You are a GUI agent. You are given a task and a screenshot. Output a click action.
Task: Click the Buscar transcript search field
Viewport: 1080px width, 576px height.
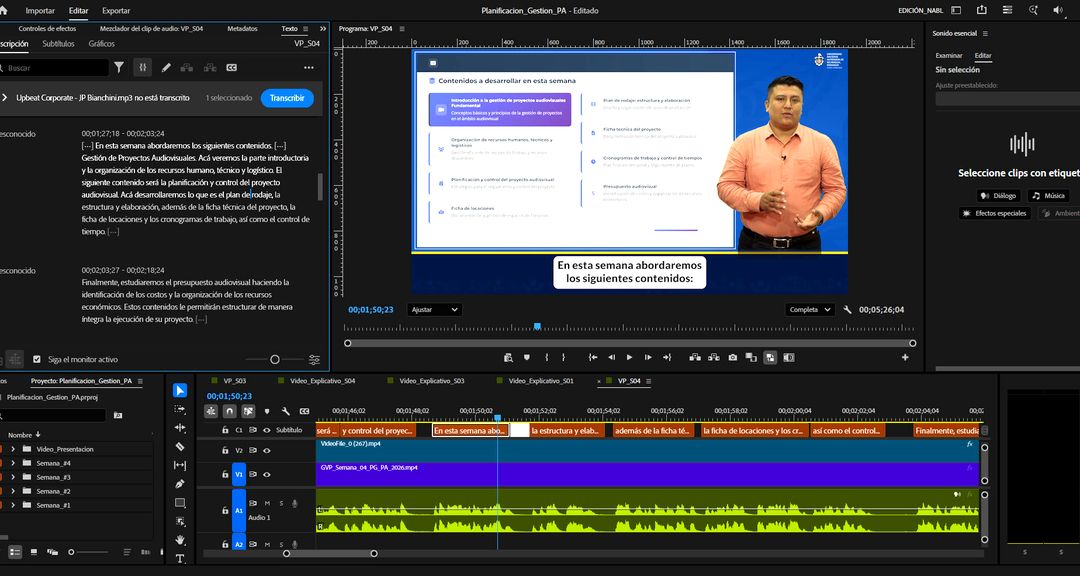pos(55,68)
